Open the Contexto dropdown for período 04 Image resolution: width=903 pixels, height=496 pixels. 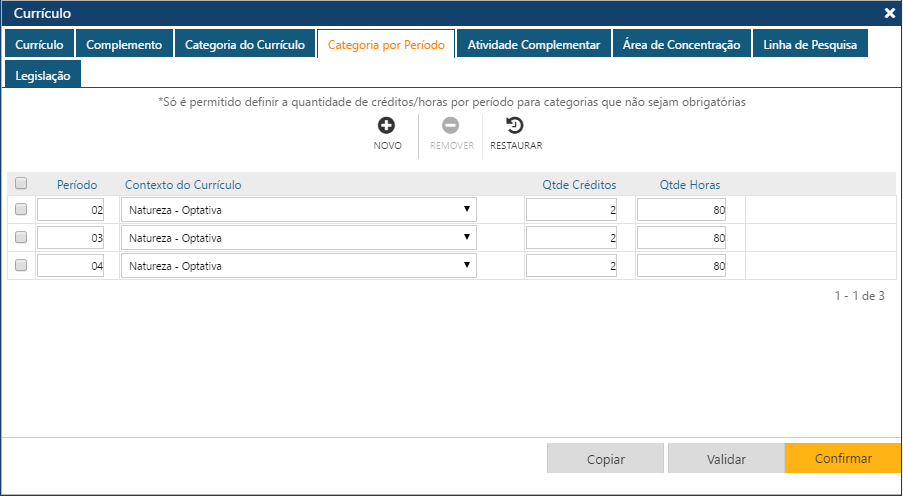tap(298, 266)
